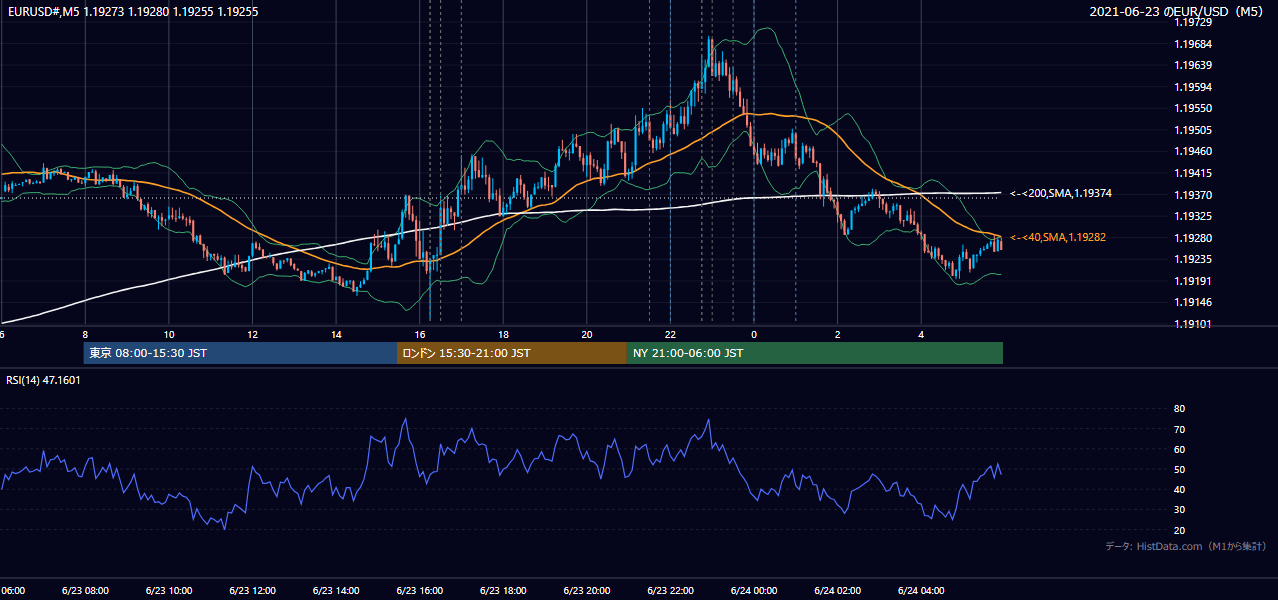Image resolution: width=1278 pixels, height=600 pixels.
Task: Click RSI scale value 70
Action: 1179,429
